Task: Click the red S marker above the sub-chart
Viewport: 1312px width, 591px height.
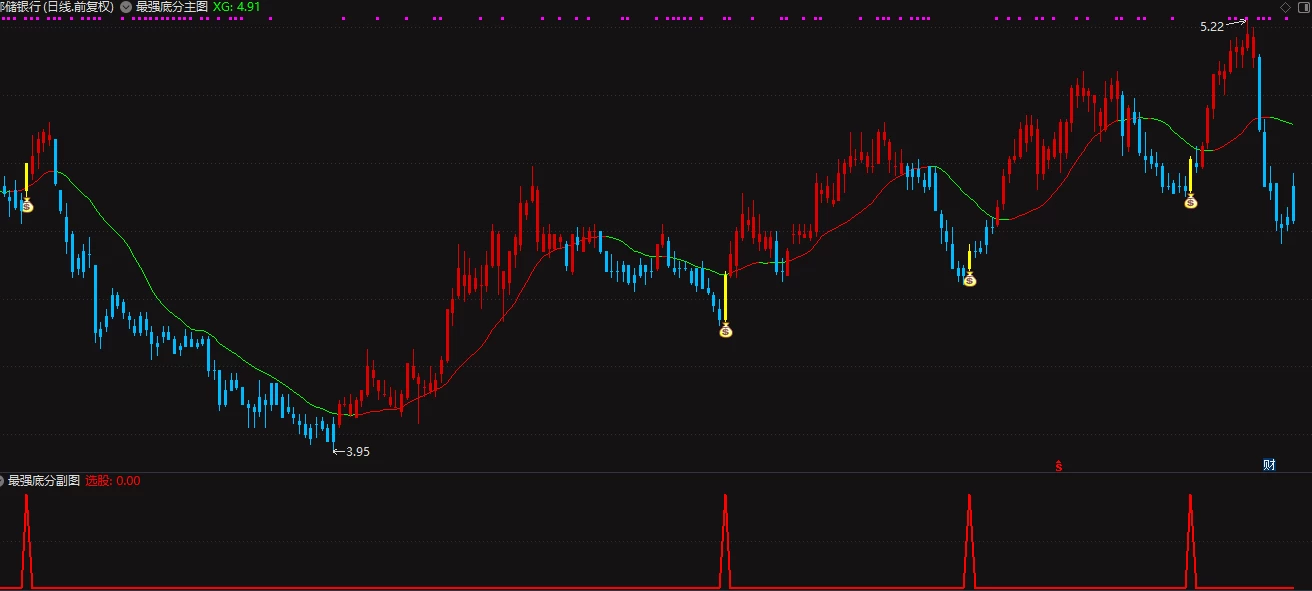Action: click(x=1059, y=466)
